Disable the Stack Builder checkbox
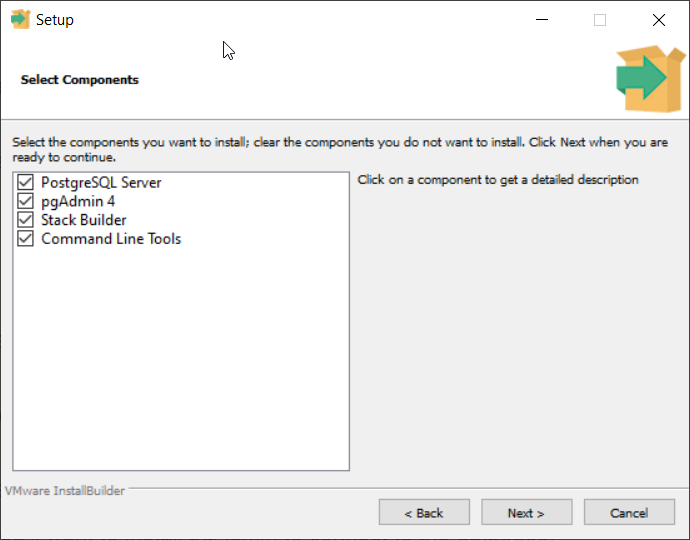 click(26, 220)
